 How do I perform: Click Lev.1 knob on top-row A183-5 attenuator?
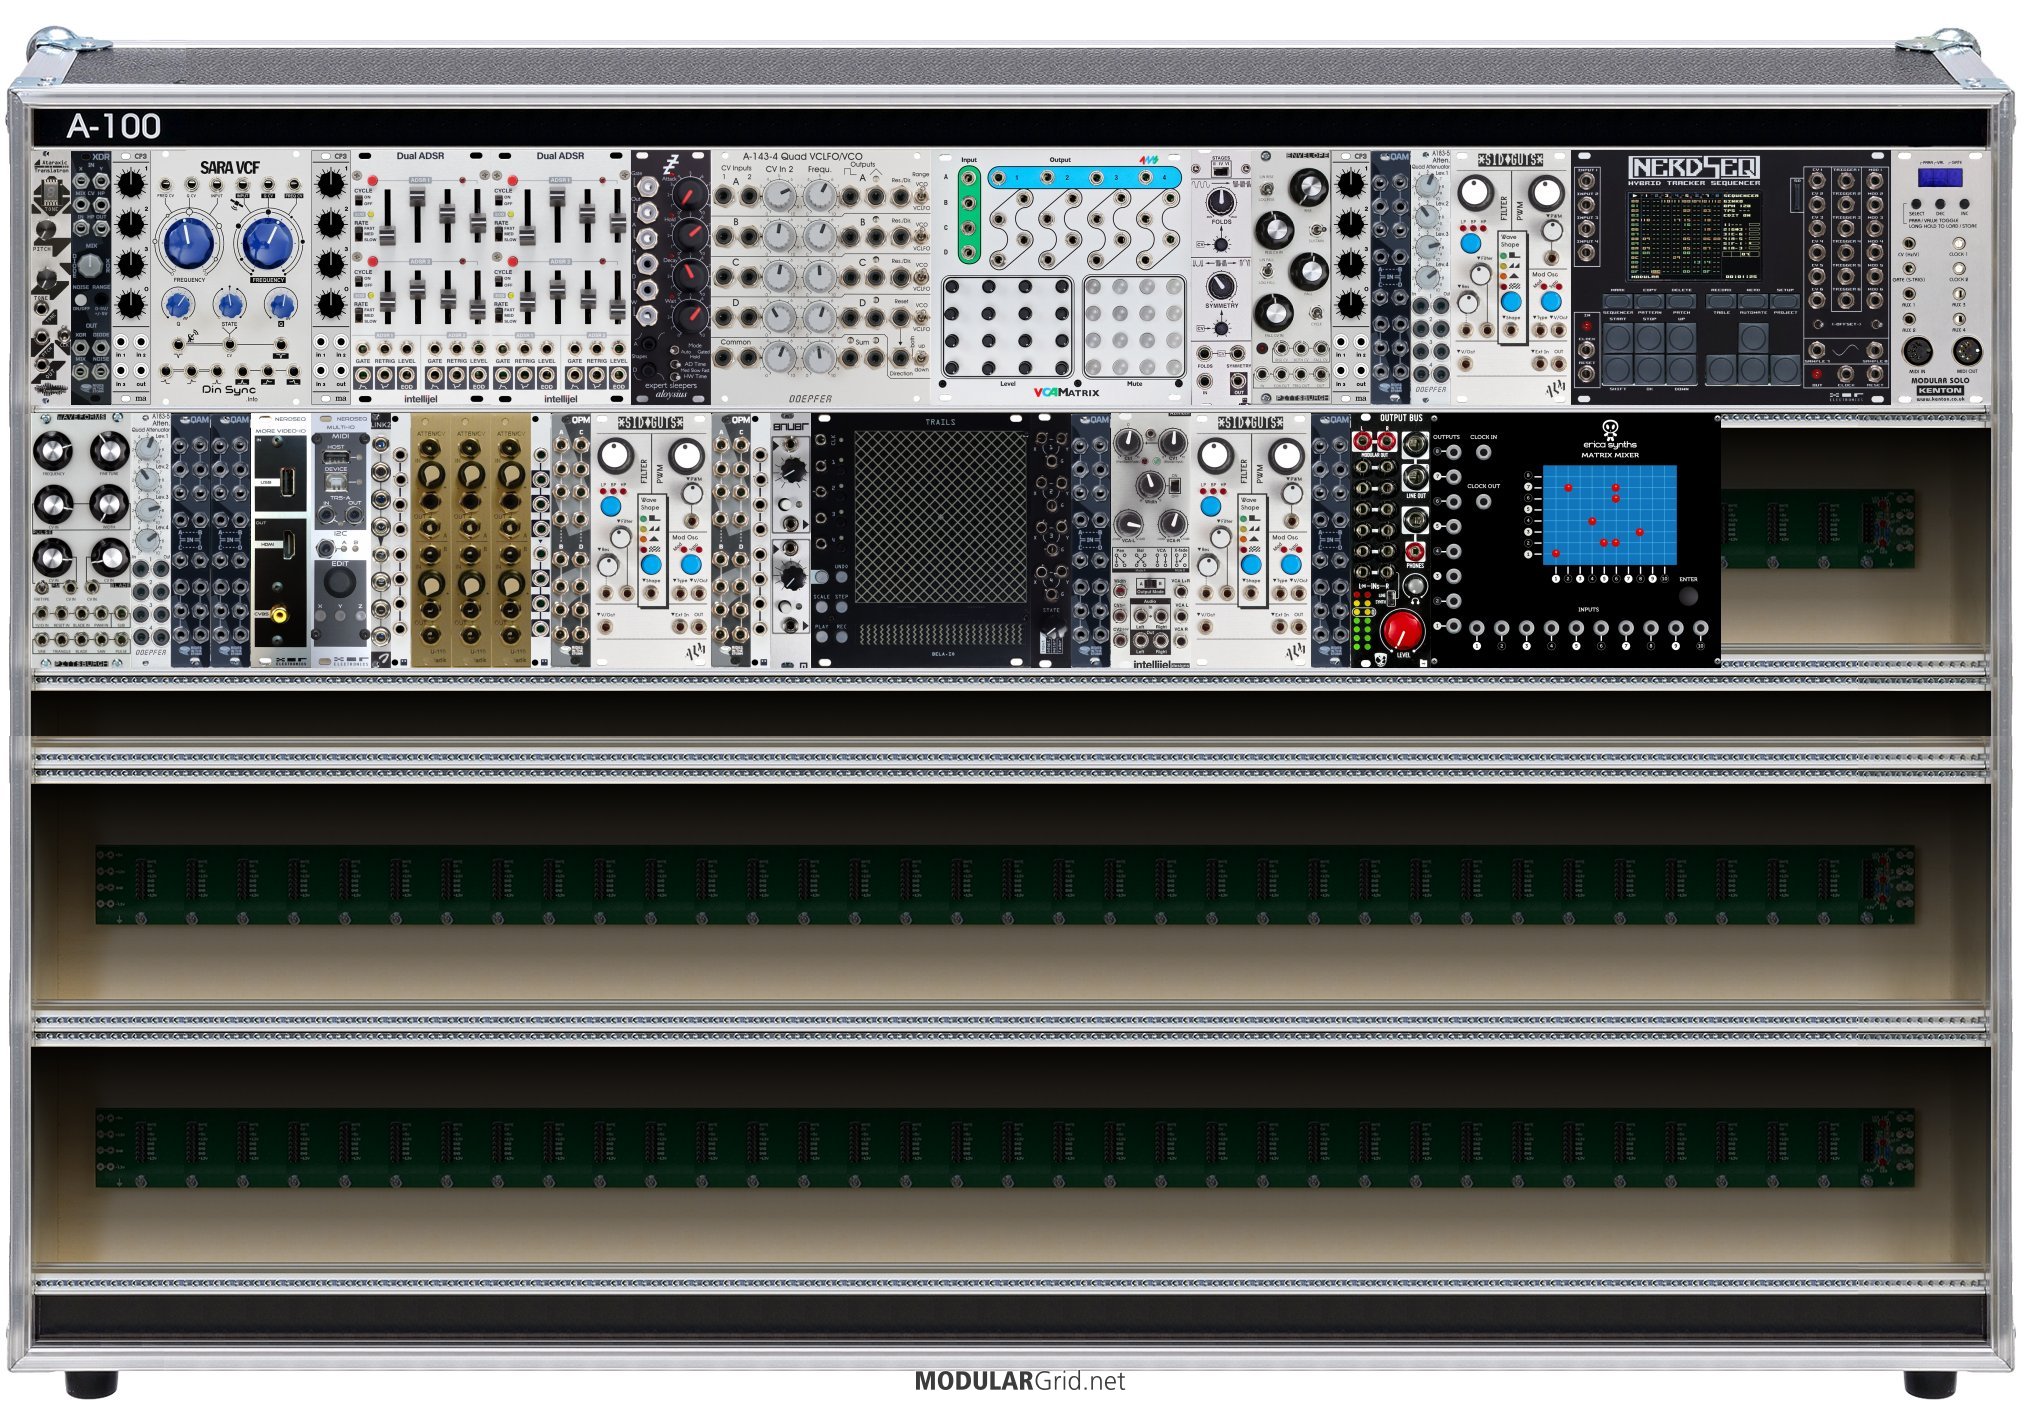(1425, 188)
